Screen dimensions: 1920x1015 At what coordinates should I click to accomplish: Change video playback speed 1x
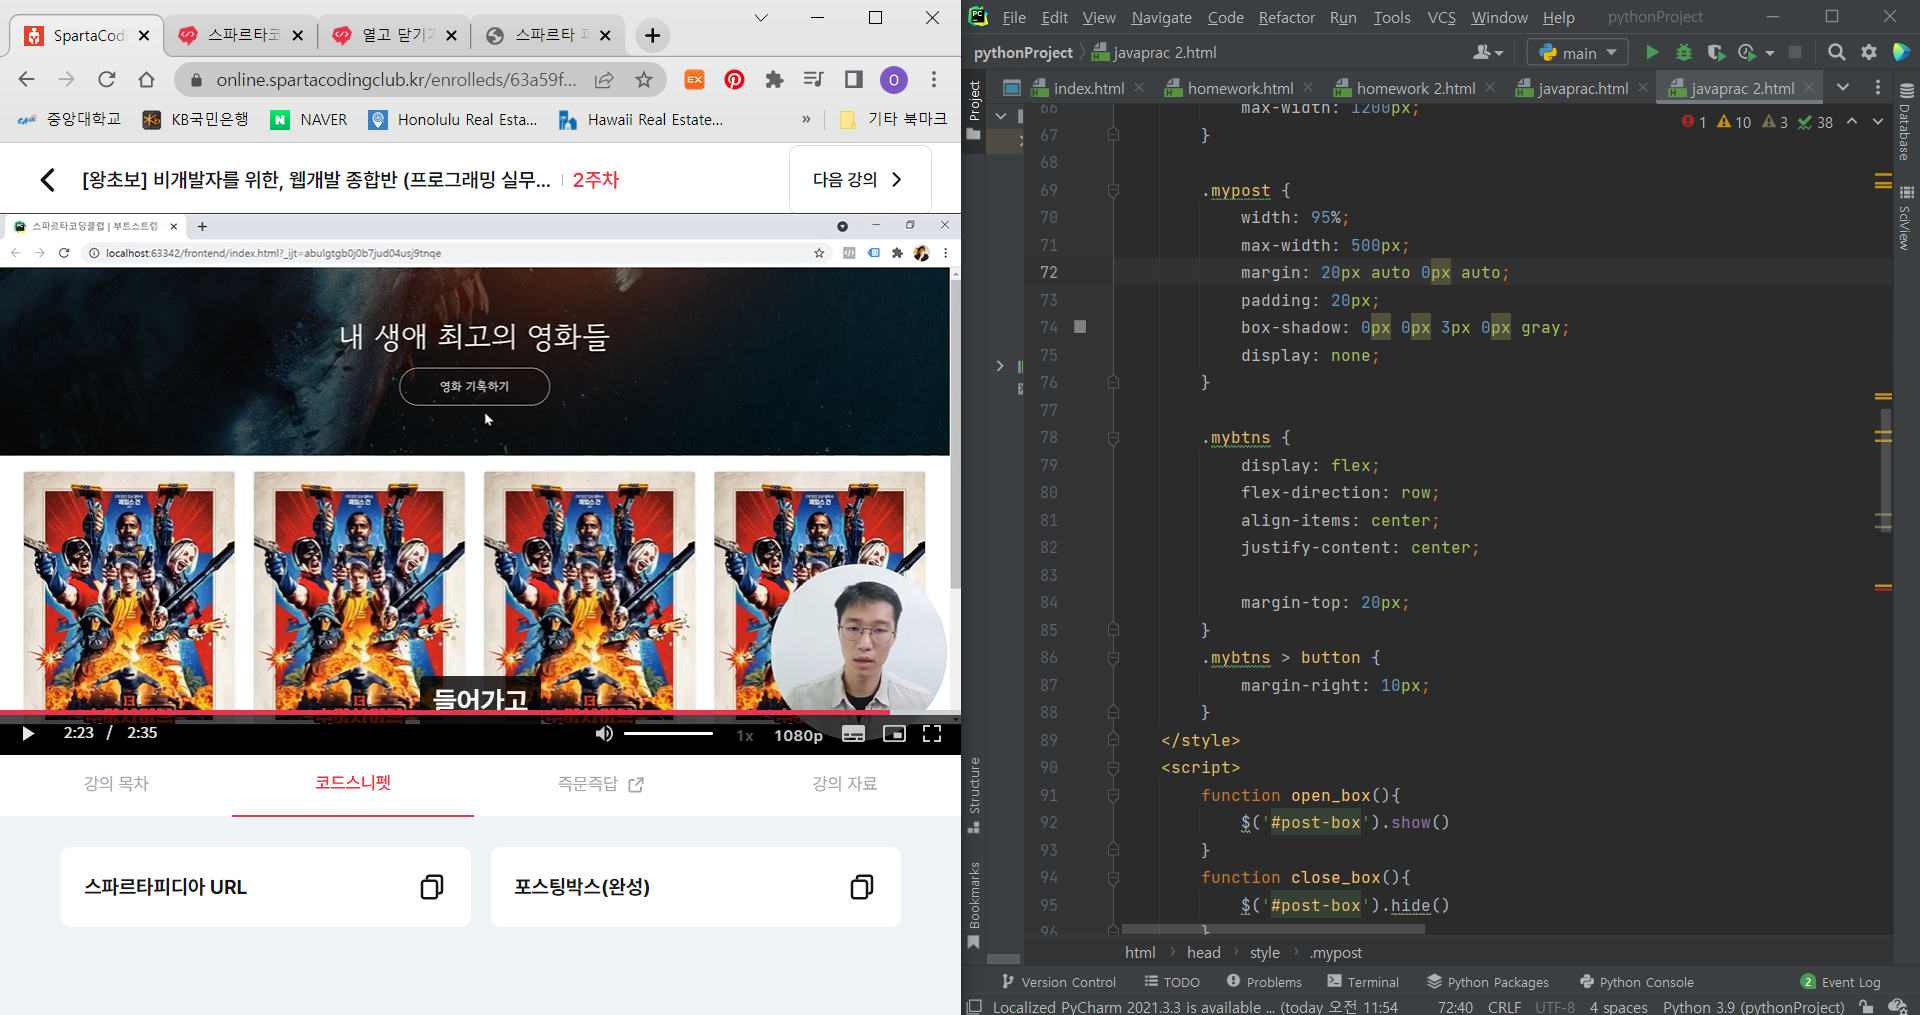(x=745, y=735)
